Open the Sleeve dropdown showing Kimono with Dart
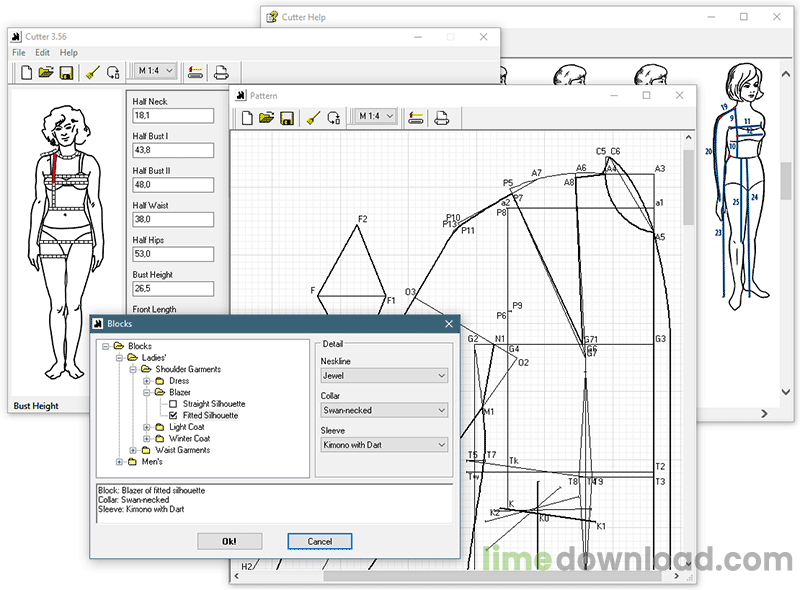This screenshot has height=590, width=800. coord(383,444)
